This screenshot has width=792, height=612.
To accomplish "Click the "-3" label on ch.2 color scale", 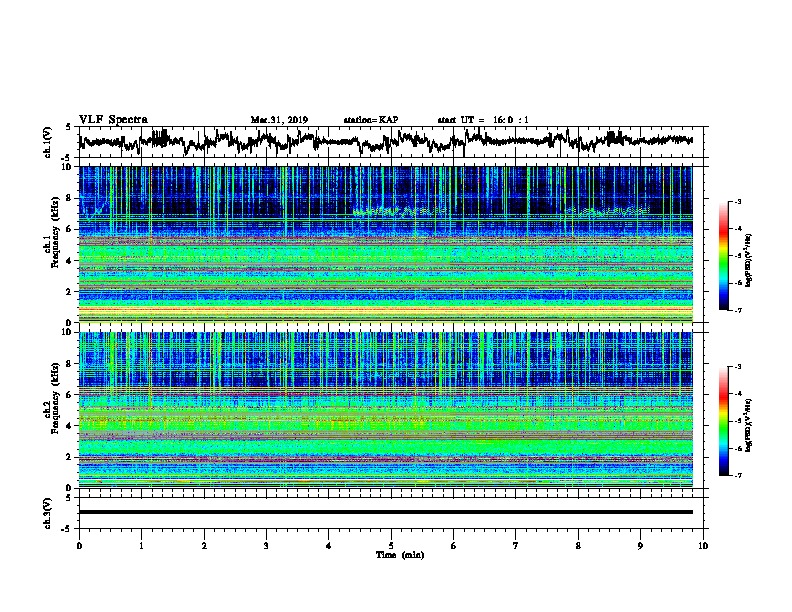I will [x=738, y=367].
